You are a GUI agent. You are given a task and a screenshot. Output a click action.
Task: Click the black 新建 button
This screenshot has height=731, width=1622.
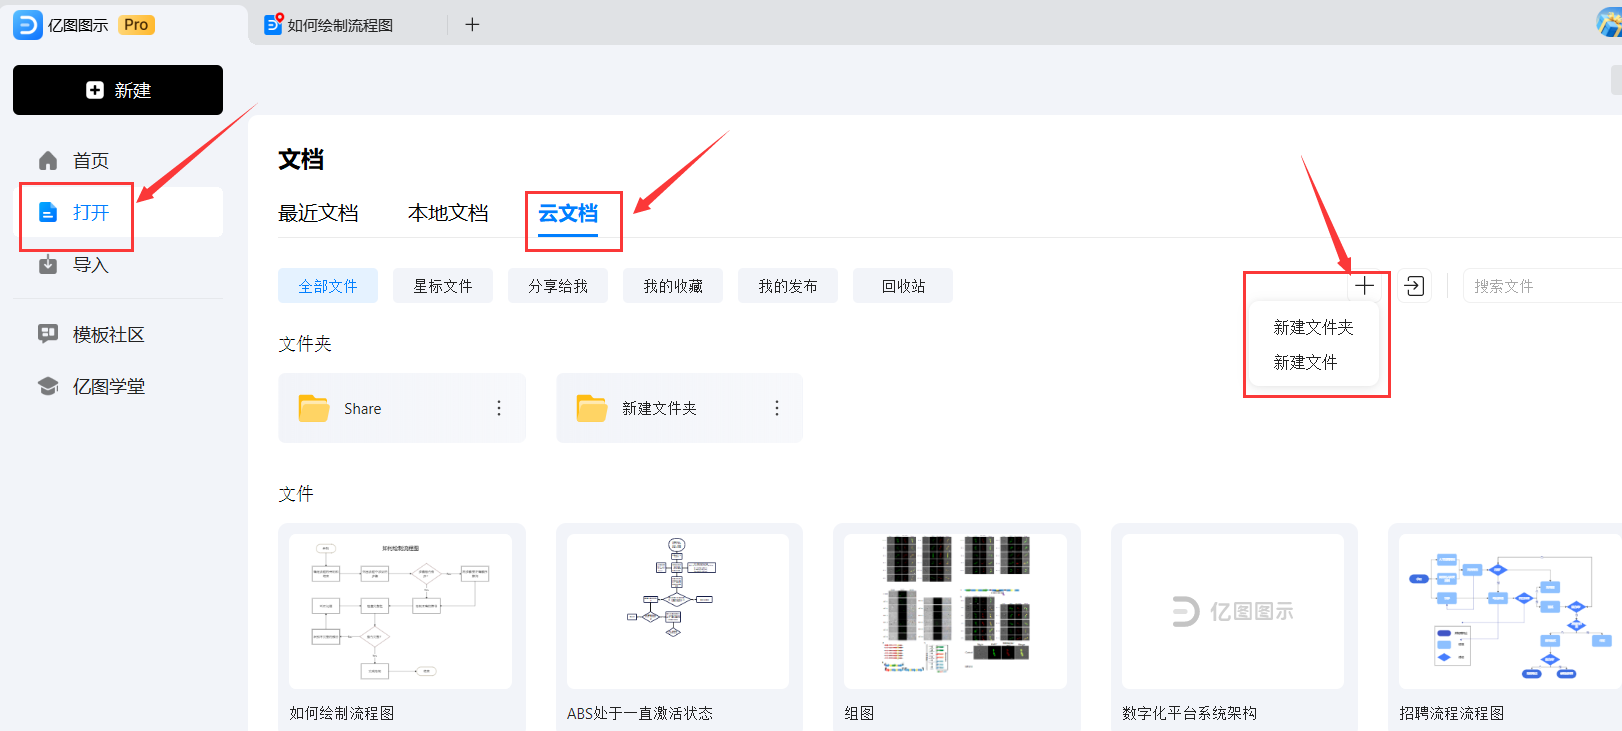(x=118, y=90)
